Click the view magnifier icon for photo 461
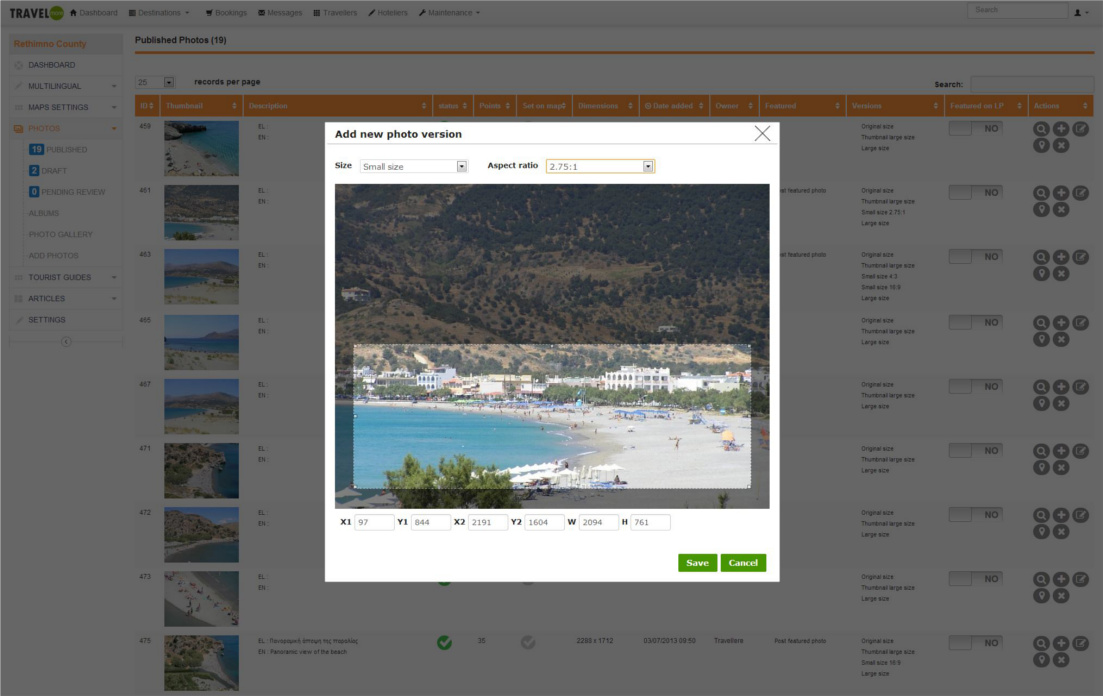This screenshot has width=1103, height=696. point(1041,193)
